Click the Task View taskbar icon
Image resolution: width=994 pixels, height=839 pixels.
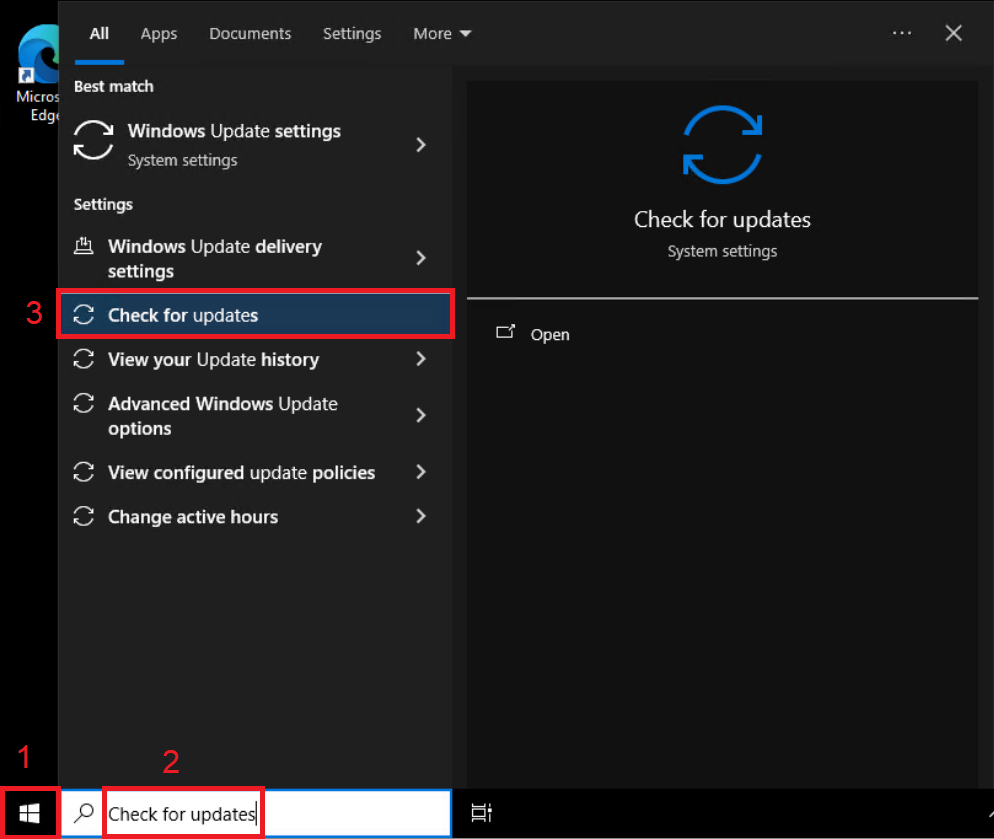click(481, 813)
